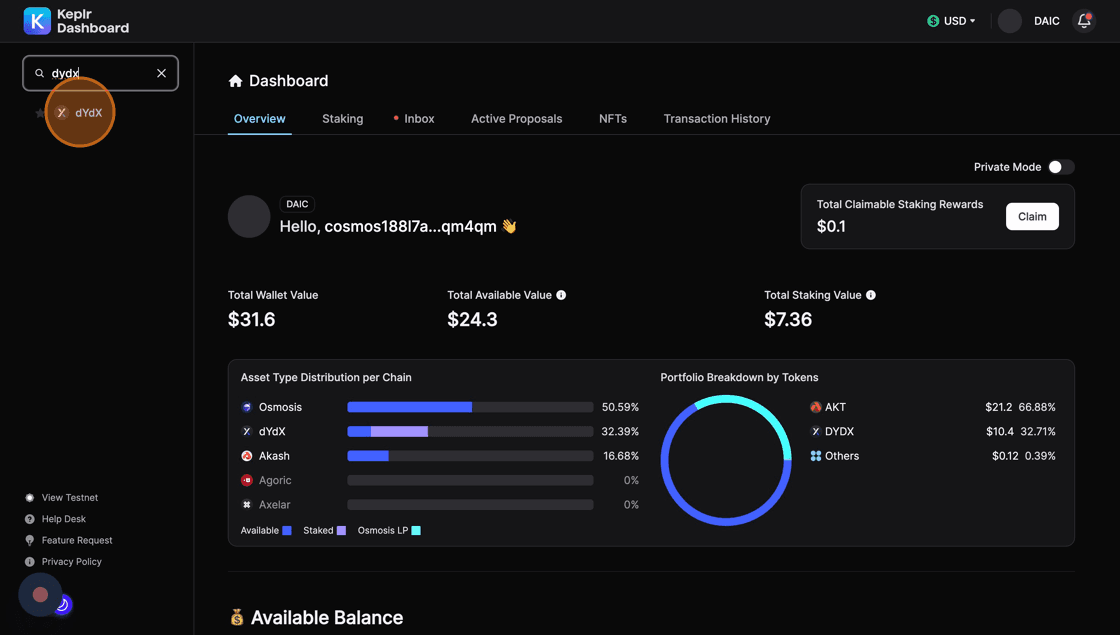Click info icon beside Total Available Value
Screen dimensions: 1120x635
pos(561,295)
